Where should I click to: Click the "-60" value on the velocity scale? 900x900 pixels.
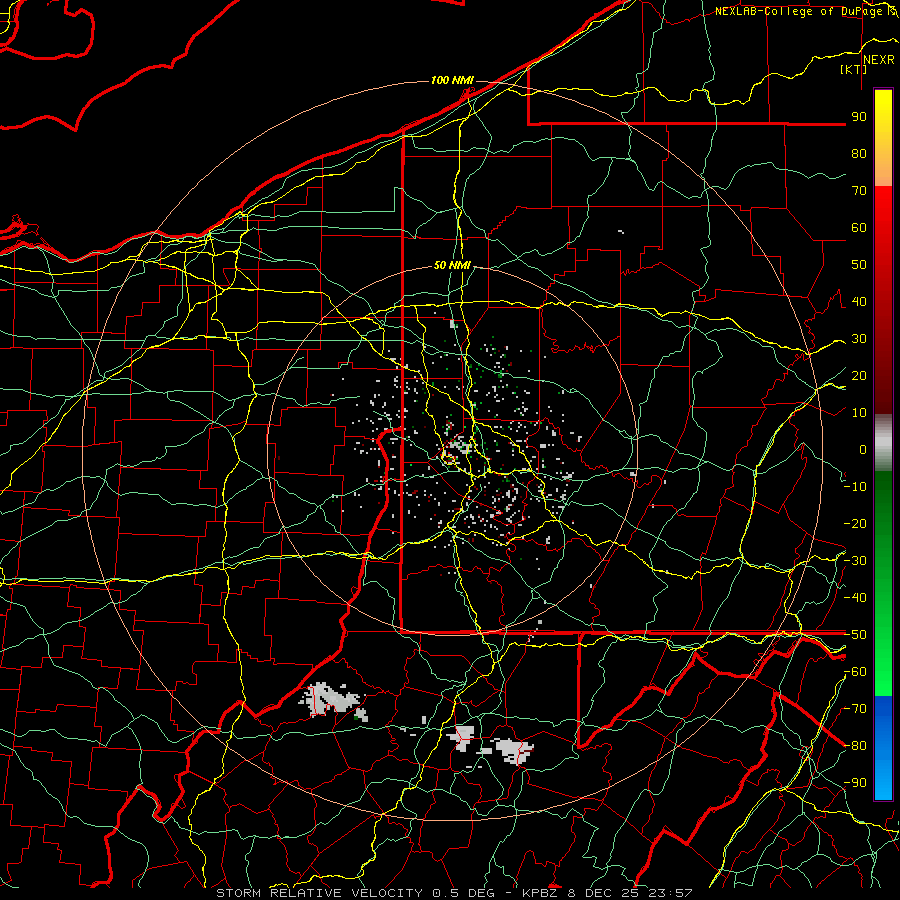(855, 672)
